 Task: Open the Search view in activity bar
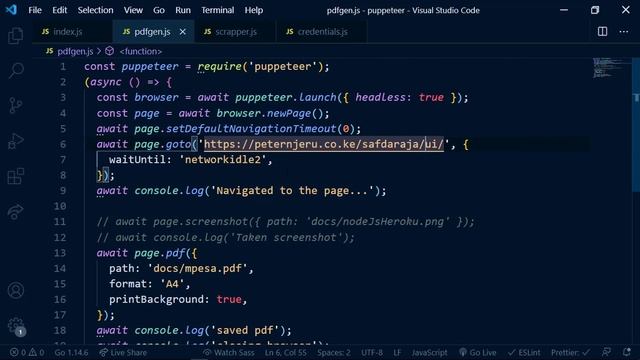pyautogui.click(x=16, y=70)
